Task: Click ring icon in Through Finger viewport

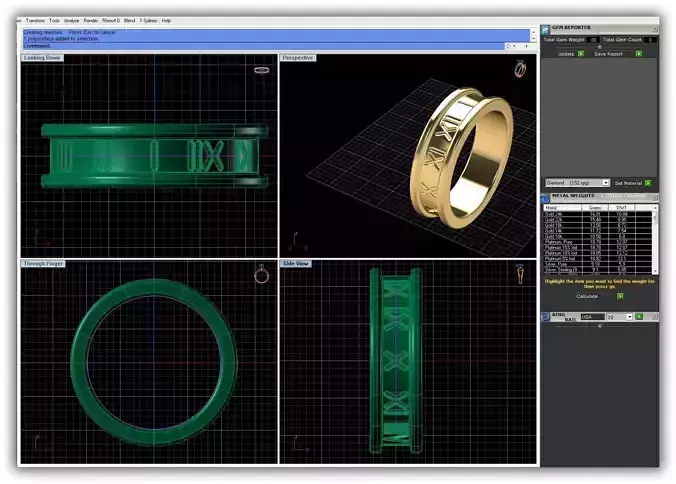Action: 261,274
